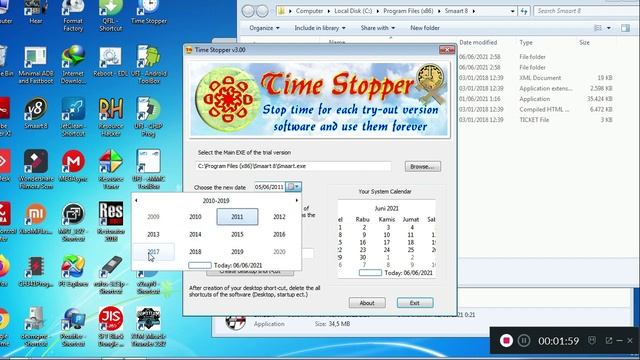Select the Resource Tuner colorful icon
Image resolution: width=640 pixels, height=360 pixels.
coord(111,169)
